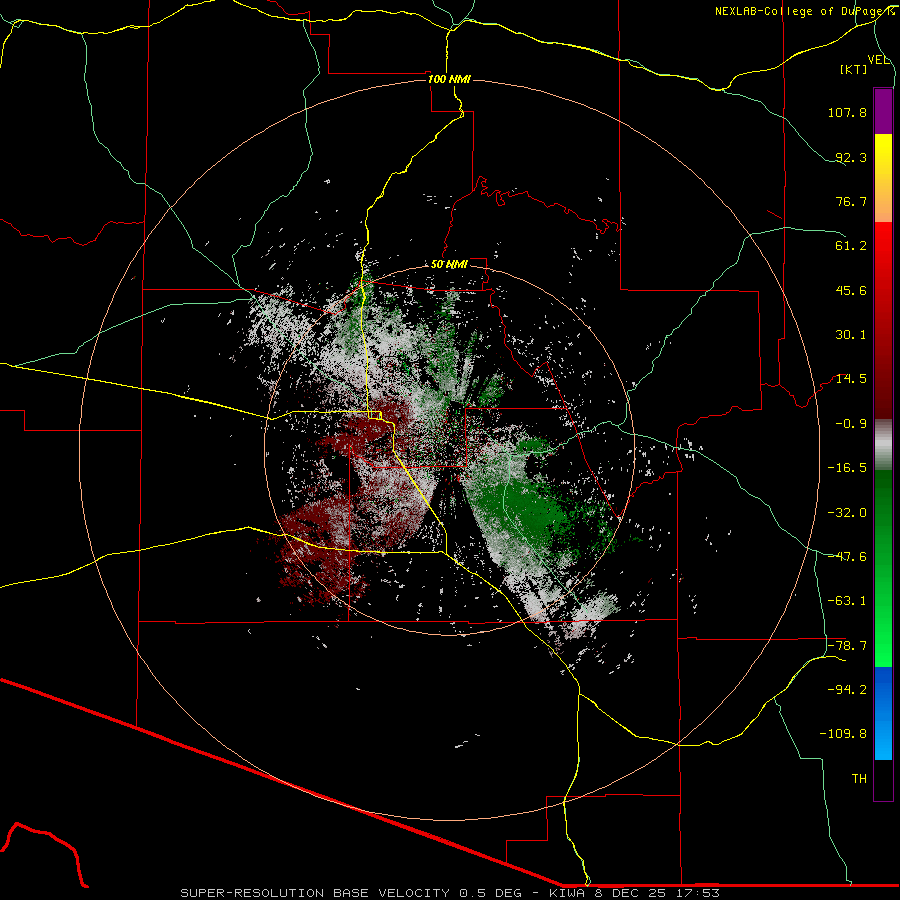Click the -16.5 value on the velocity scale

[847, 468]
